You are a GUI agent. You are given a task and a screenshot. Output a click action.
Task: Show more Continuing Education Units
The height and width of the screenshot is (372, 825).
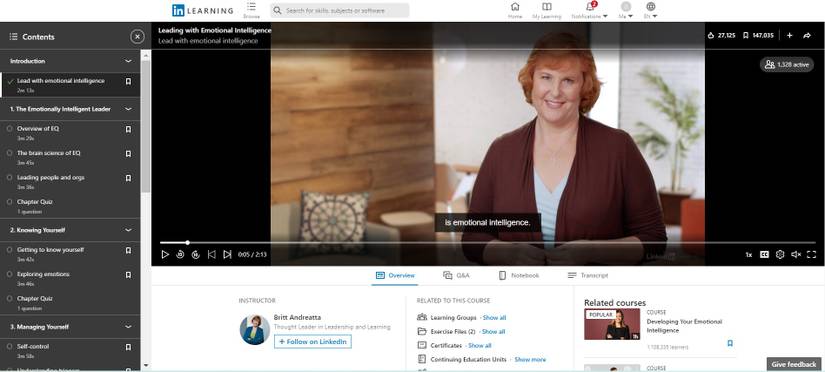pos(530,359)
